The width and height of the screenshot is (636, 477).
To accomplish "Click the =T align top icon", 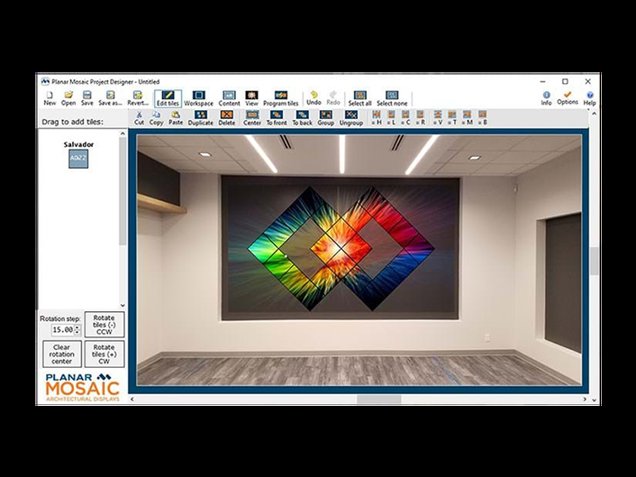I will point(452,118).
